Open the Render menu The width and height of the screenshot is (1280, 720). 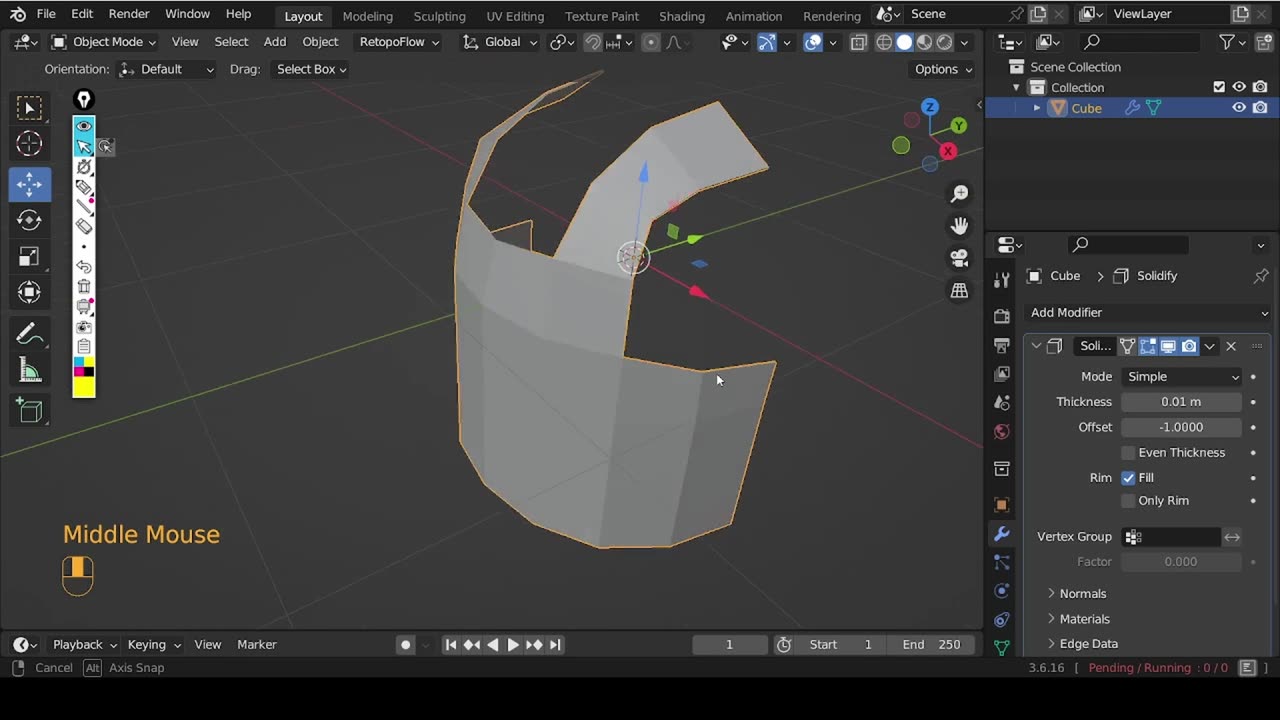(x=129, y=14)
